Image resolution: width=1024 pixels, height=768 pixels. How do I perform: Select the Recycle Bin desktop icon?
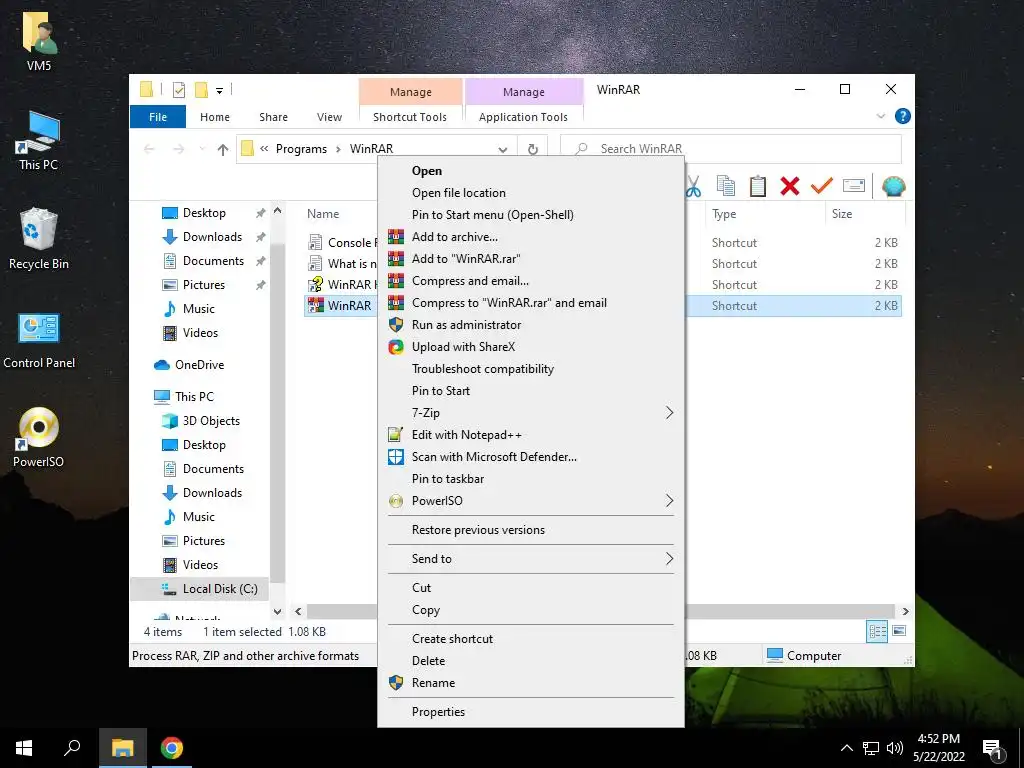coord(39,238)
